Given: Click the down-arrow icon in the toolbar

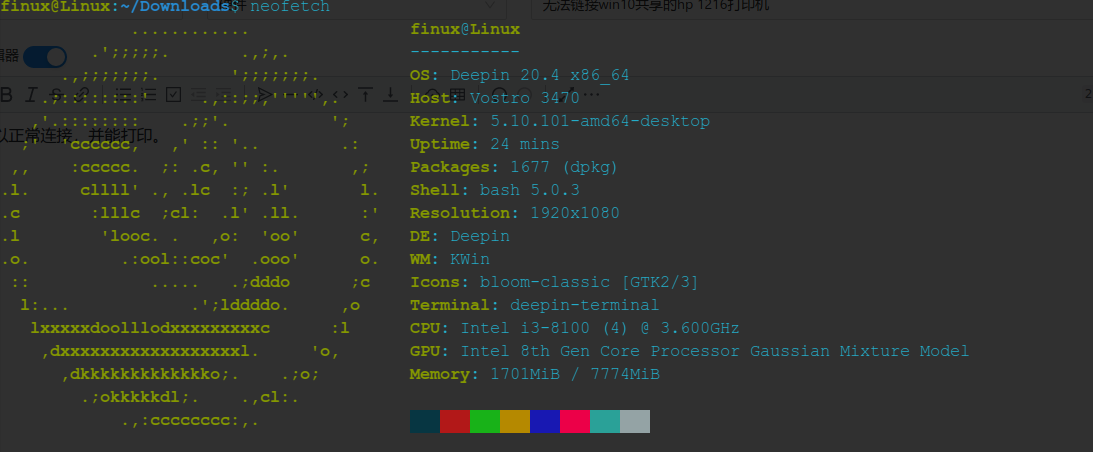Looking at the screenshot, I should click(391, 95).
